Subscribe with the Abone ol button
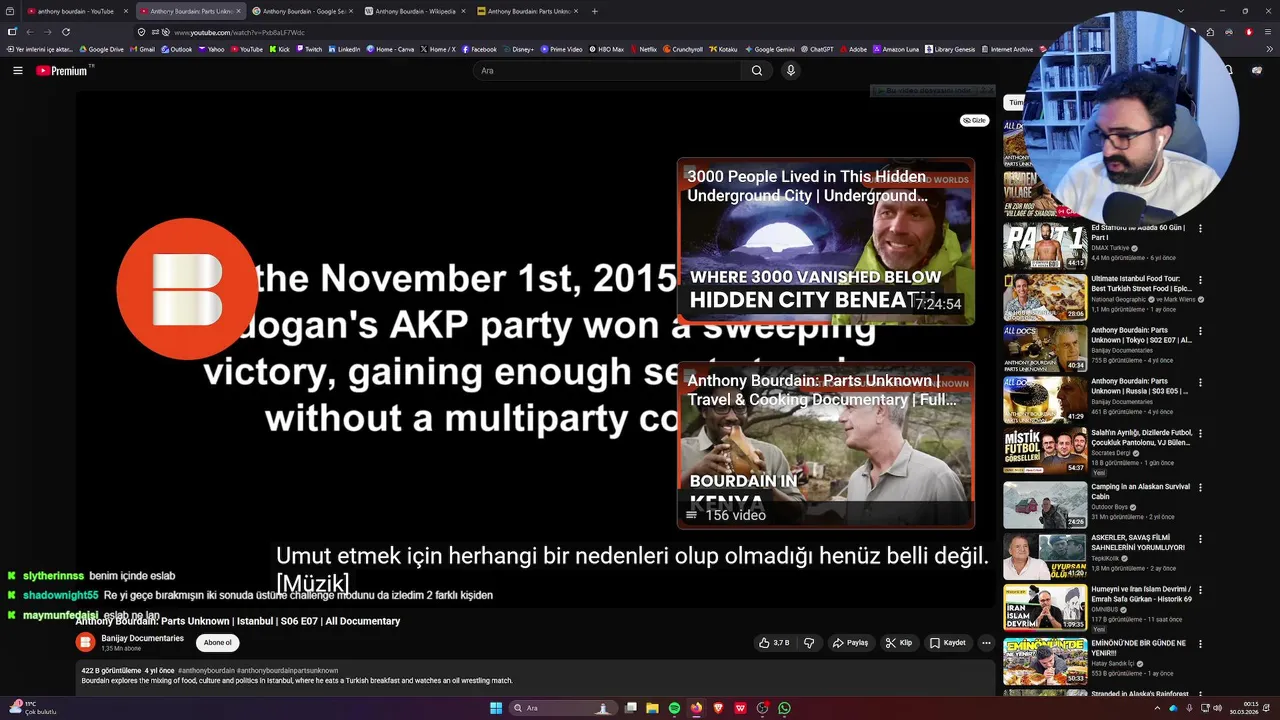1280x720 pixels. coord(217,643)
